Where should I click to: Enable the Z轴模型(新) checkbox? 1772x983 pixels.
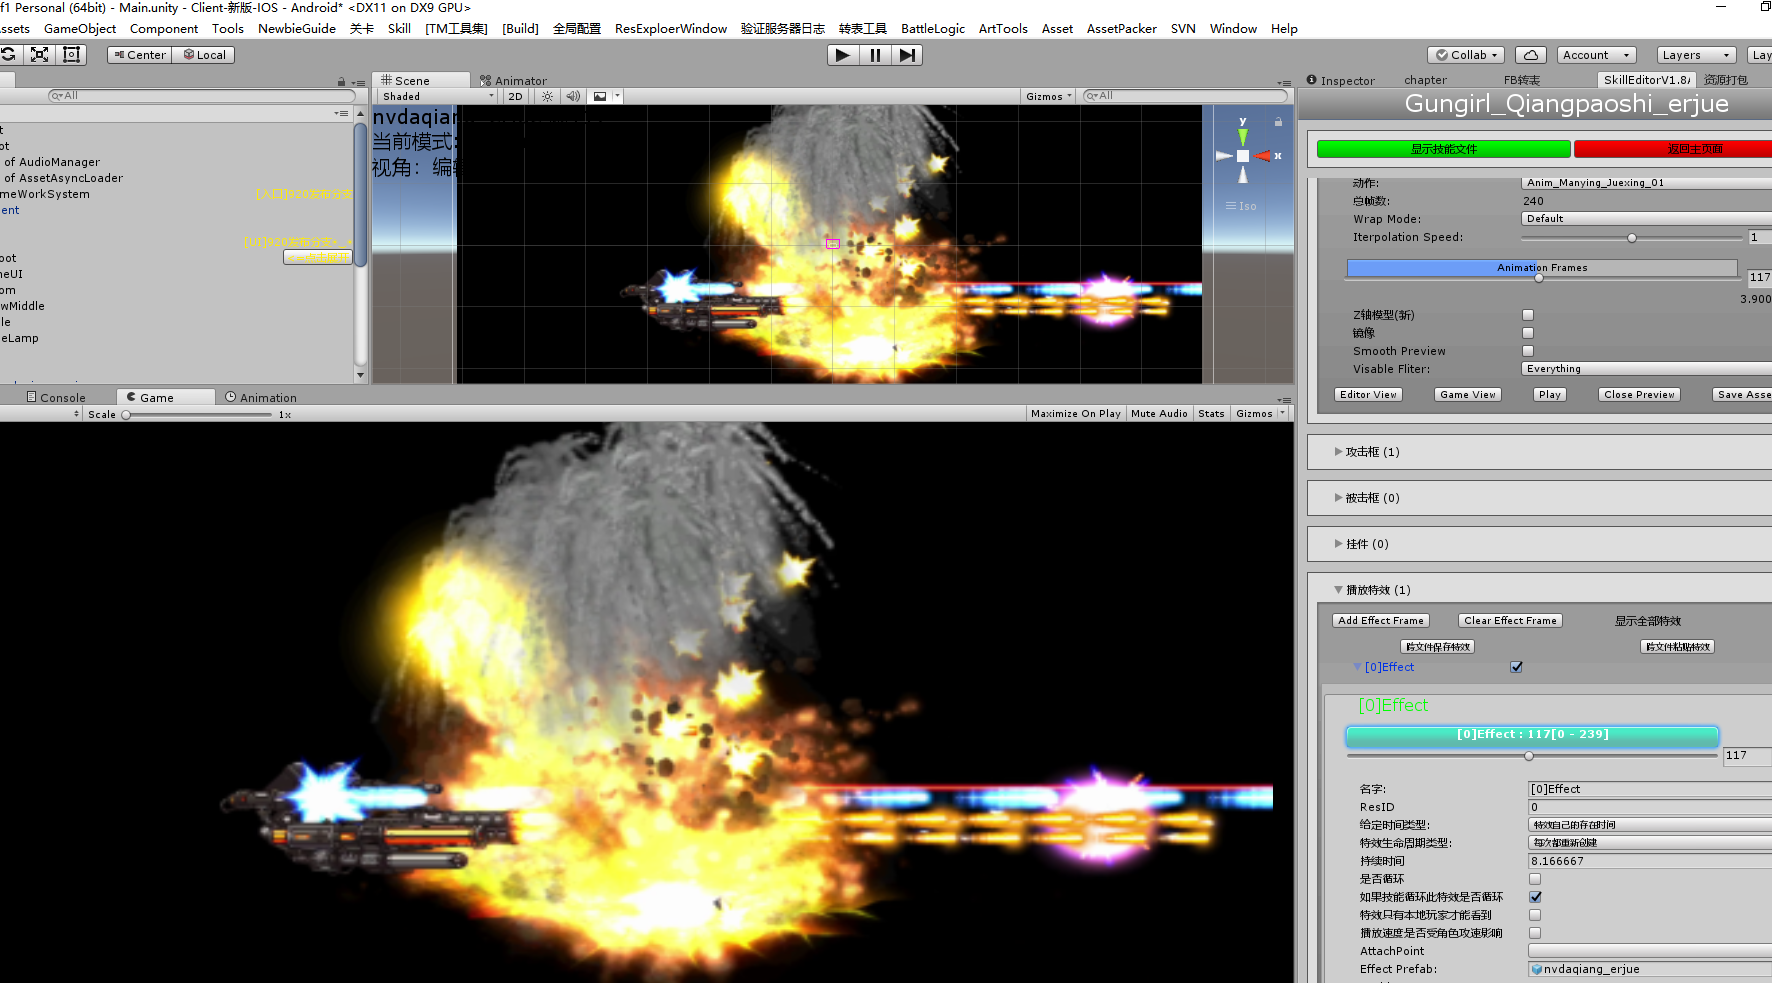1528,315
